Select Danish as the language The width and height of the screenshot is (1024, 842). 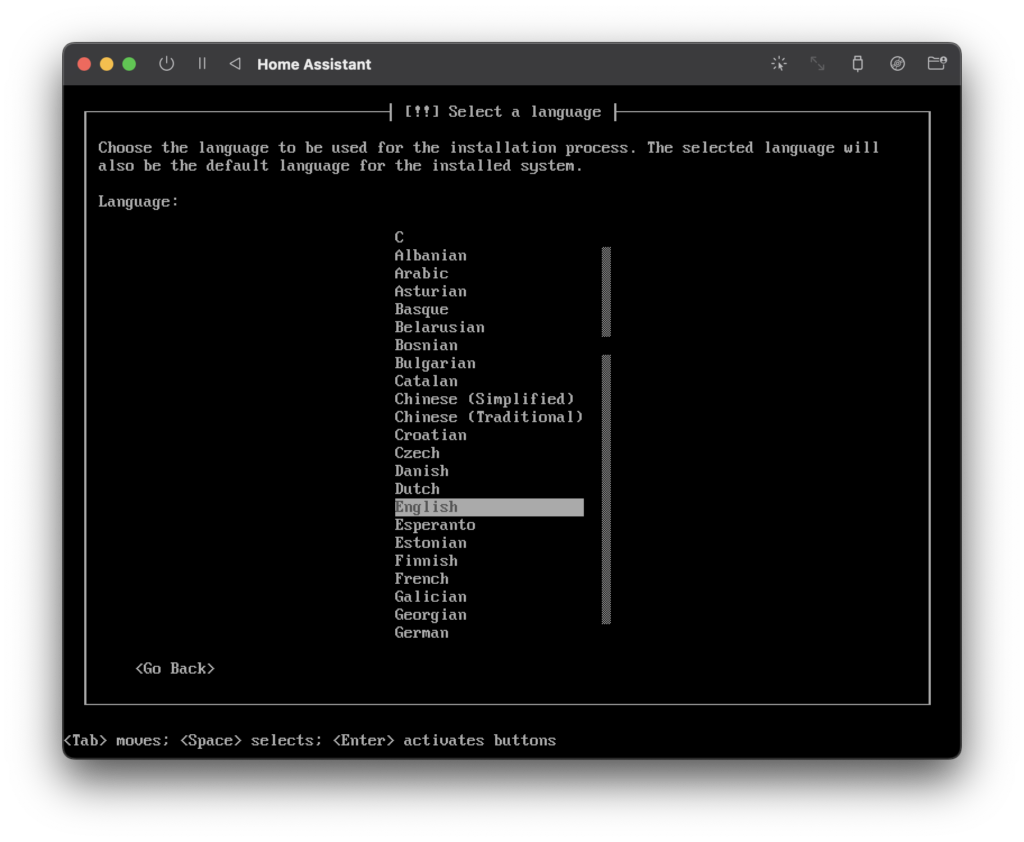pos(421,471)
